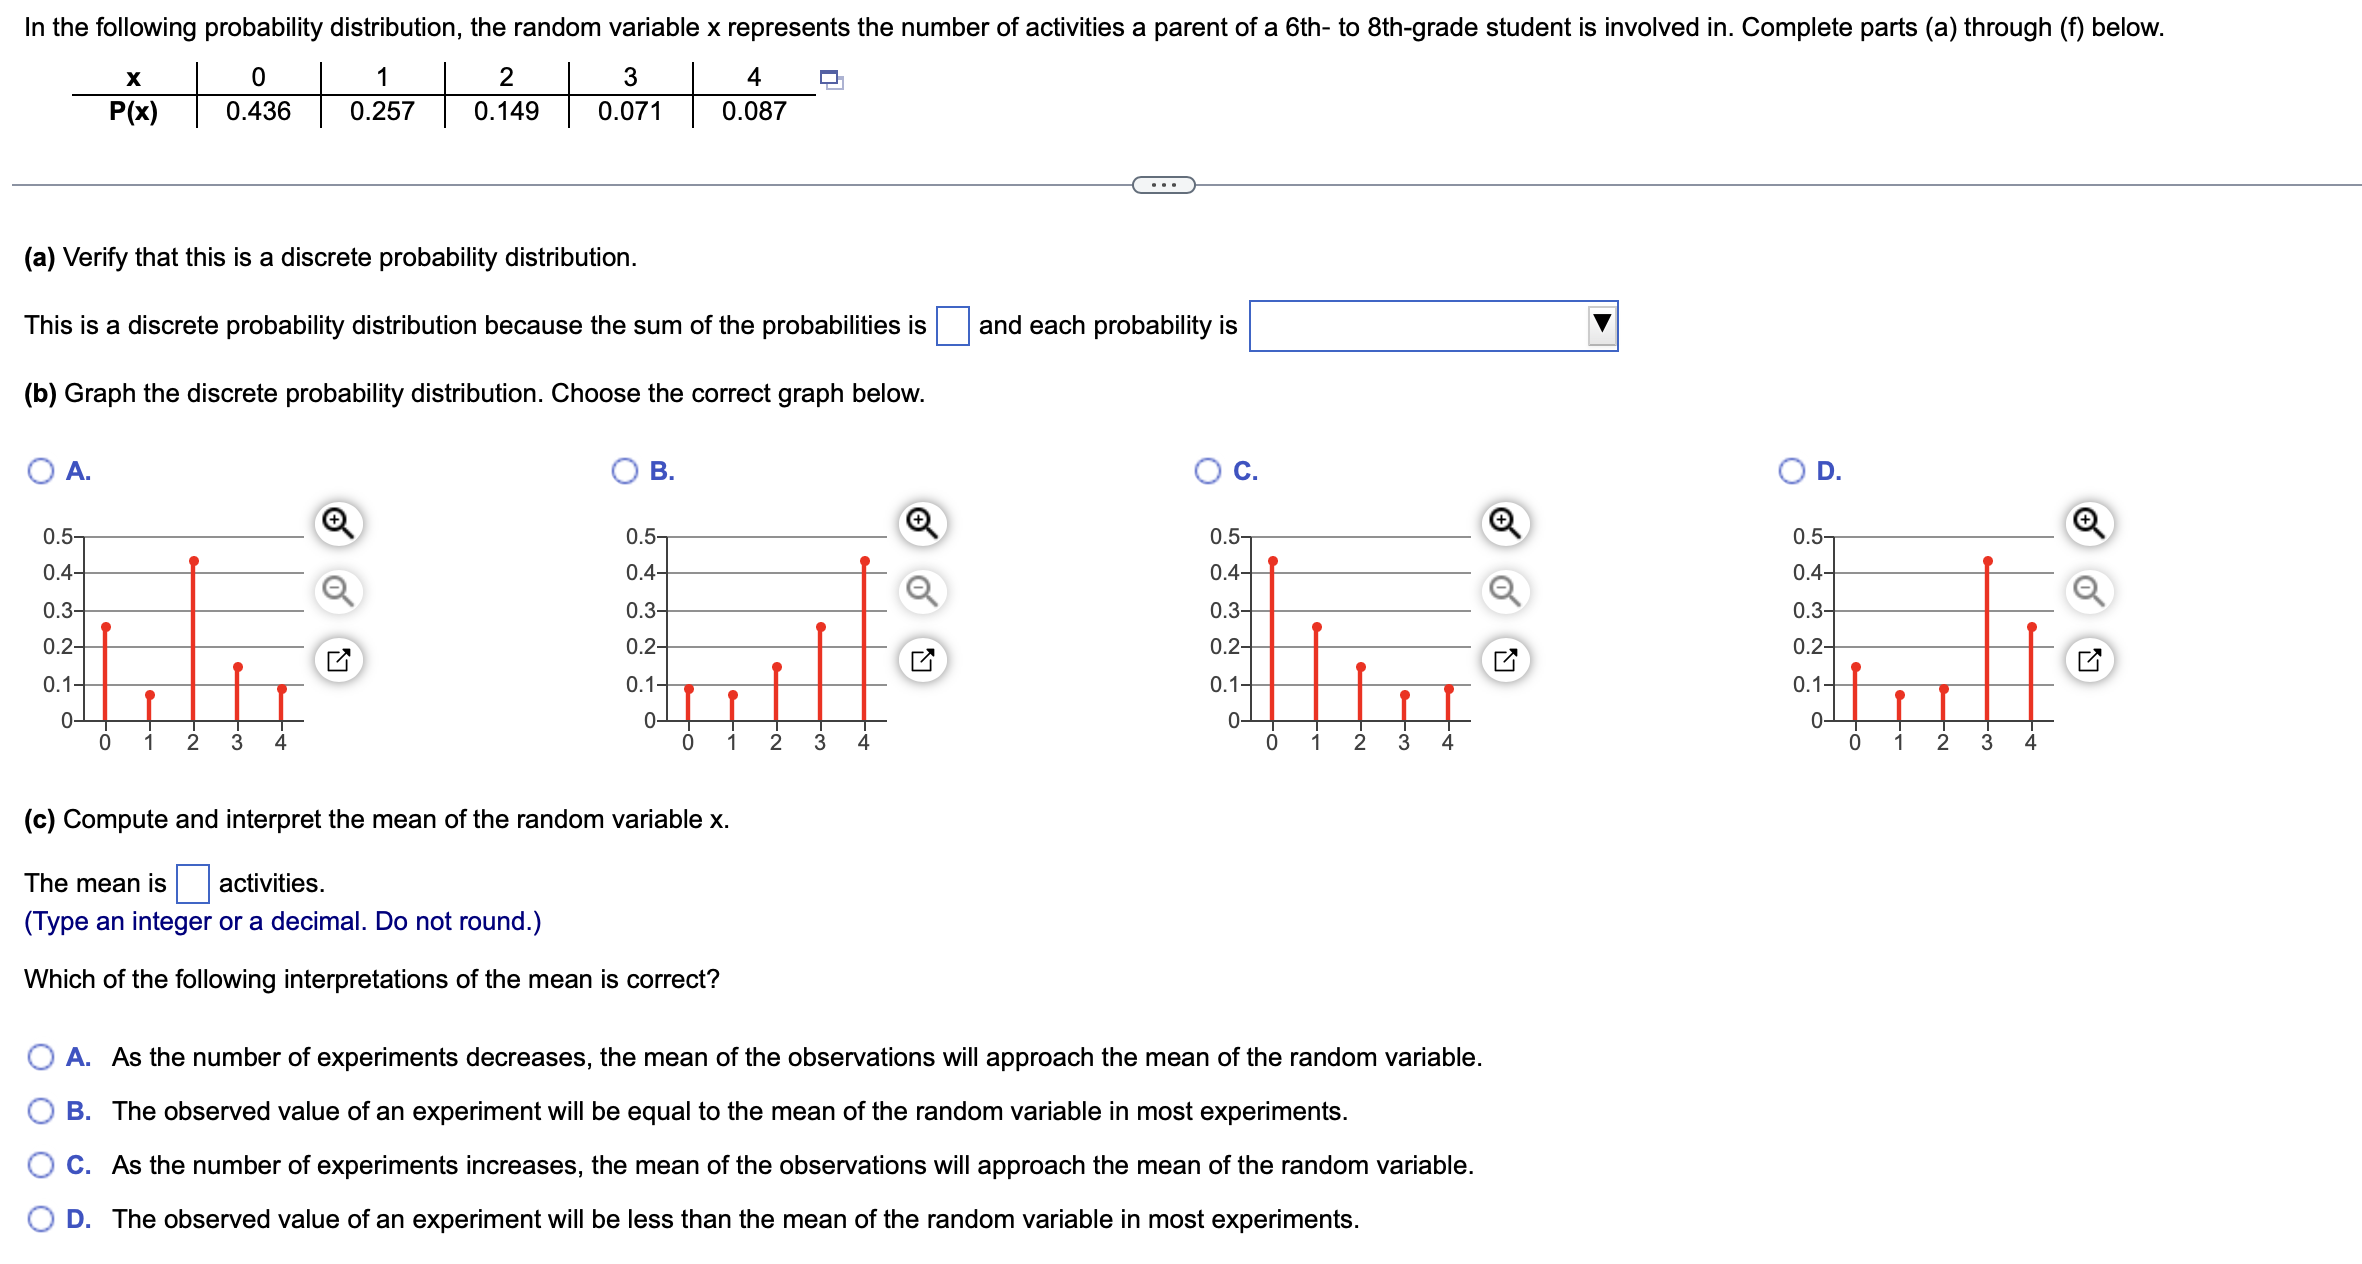Viewport: 2362px width, 1264px height.
Task: Expand the ellipsis divider in the middle
Action: pyautogui.click(x=1162, y=183)
